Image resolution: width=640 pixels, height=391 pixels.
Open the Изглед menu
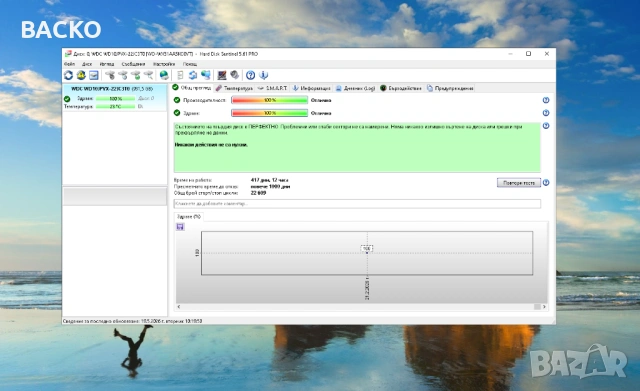[107, 64]
